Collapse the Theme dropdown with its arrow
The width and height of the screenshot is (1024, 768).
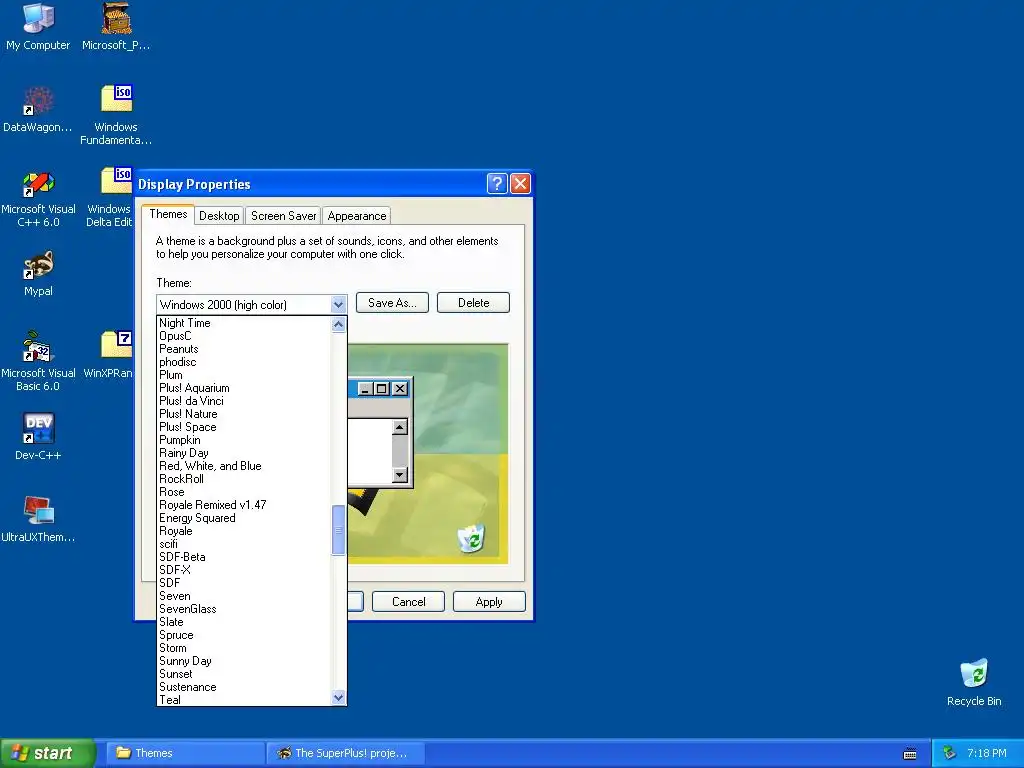tap(338, 304)
